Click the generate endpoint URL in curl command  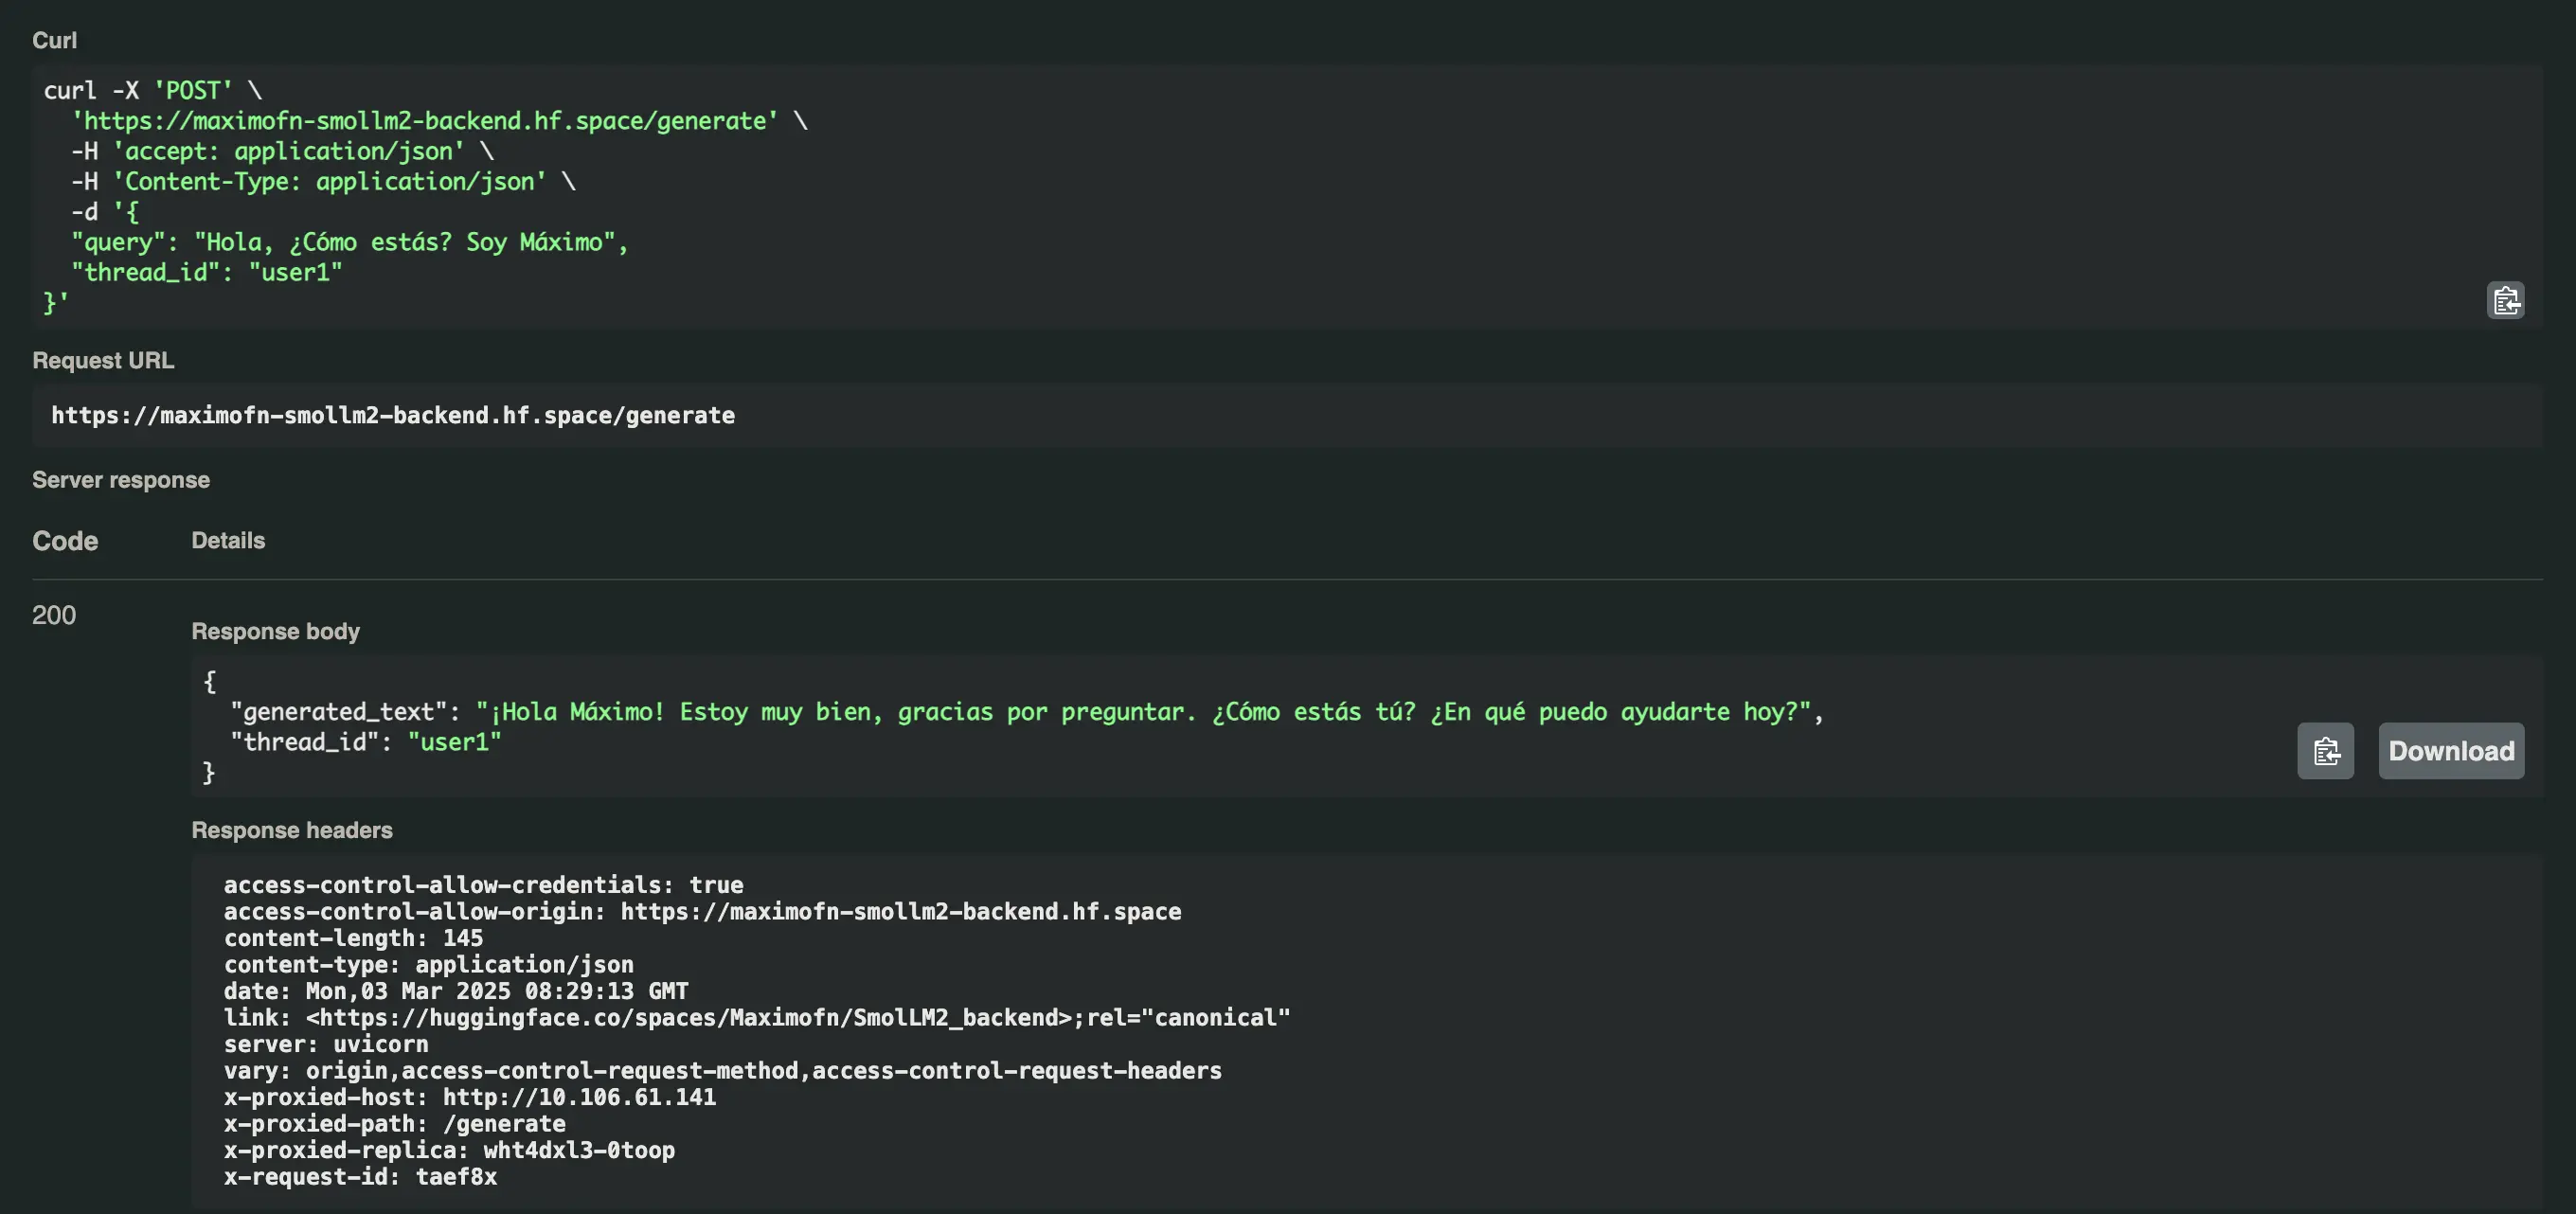[424, 121]
